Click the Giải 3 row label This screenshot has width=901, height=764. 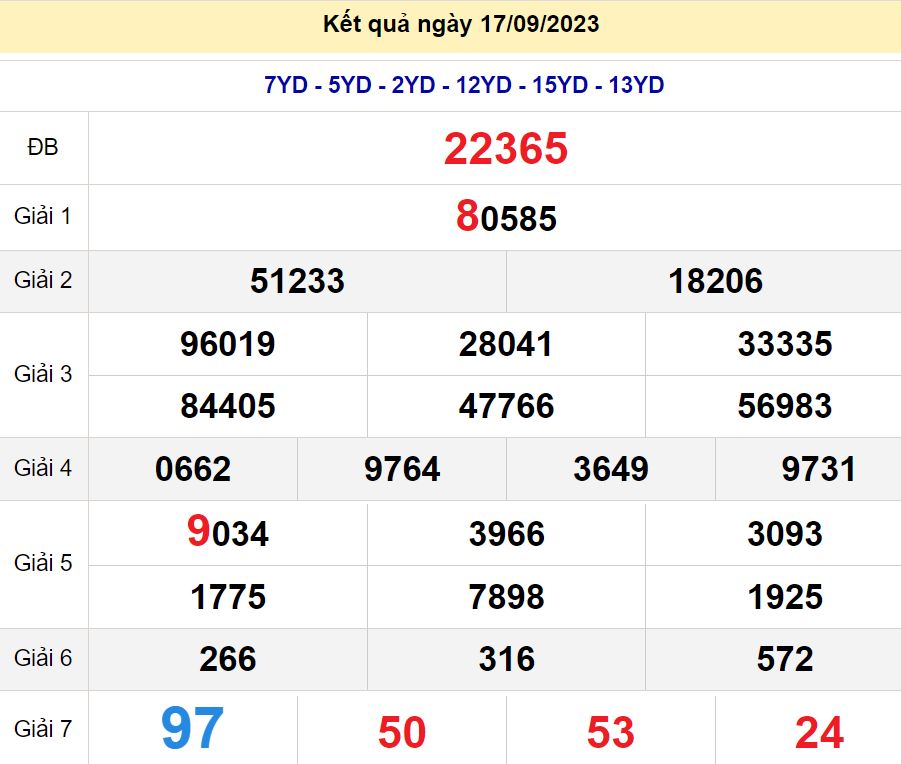tap(43, 374)
